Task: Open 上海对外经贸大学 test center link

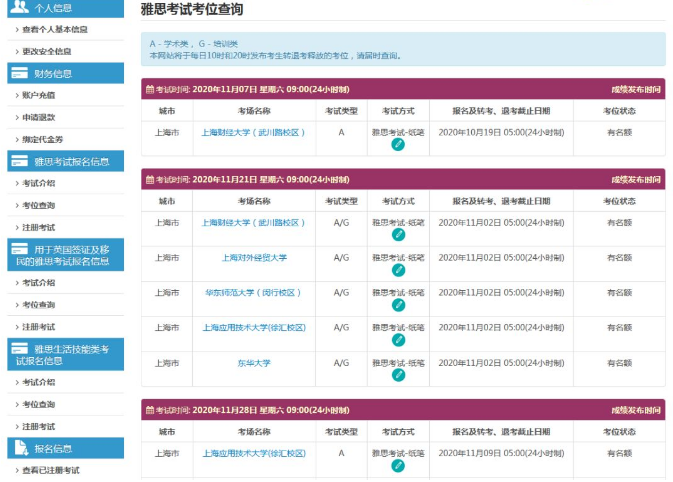Action: click(x=254, y=257)
